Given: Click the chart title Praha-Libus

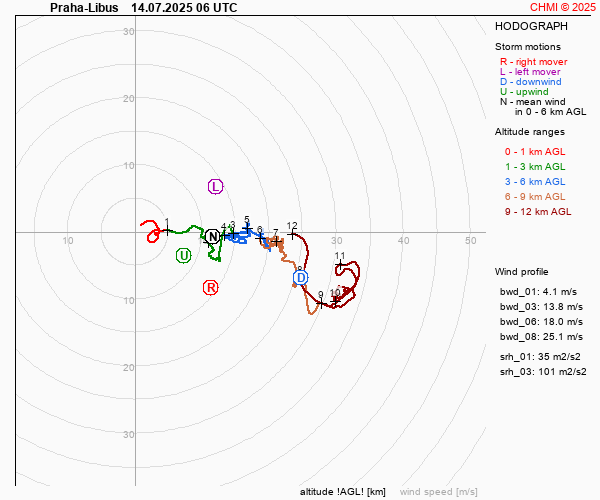Looking at the screenshot, I should point(84,8).
